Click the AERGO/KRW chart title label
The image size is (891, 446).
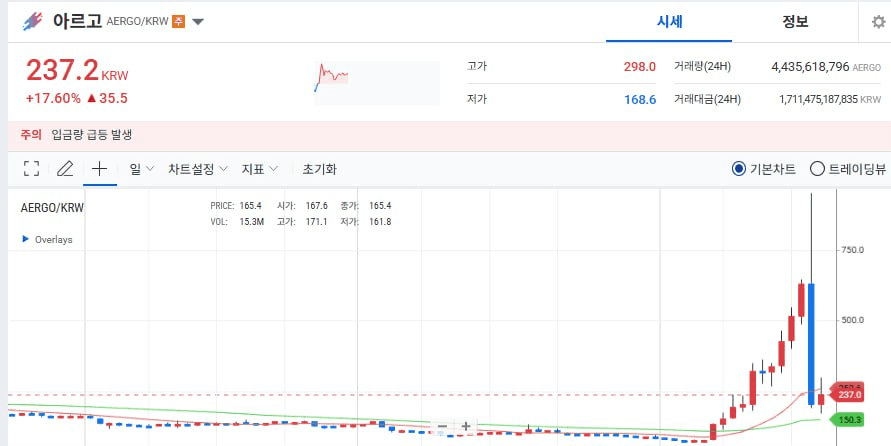point(52,207)
